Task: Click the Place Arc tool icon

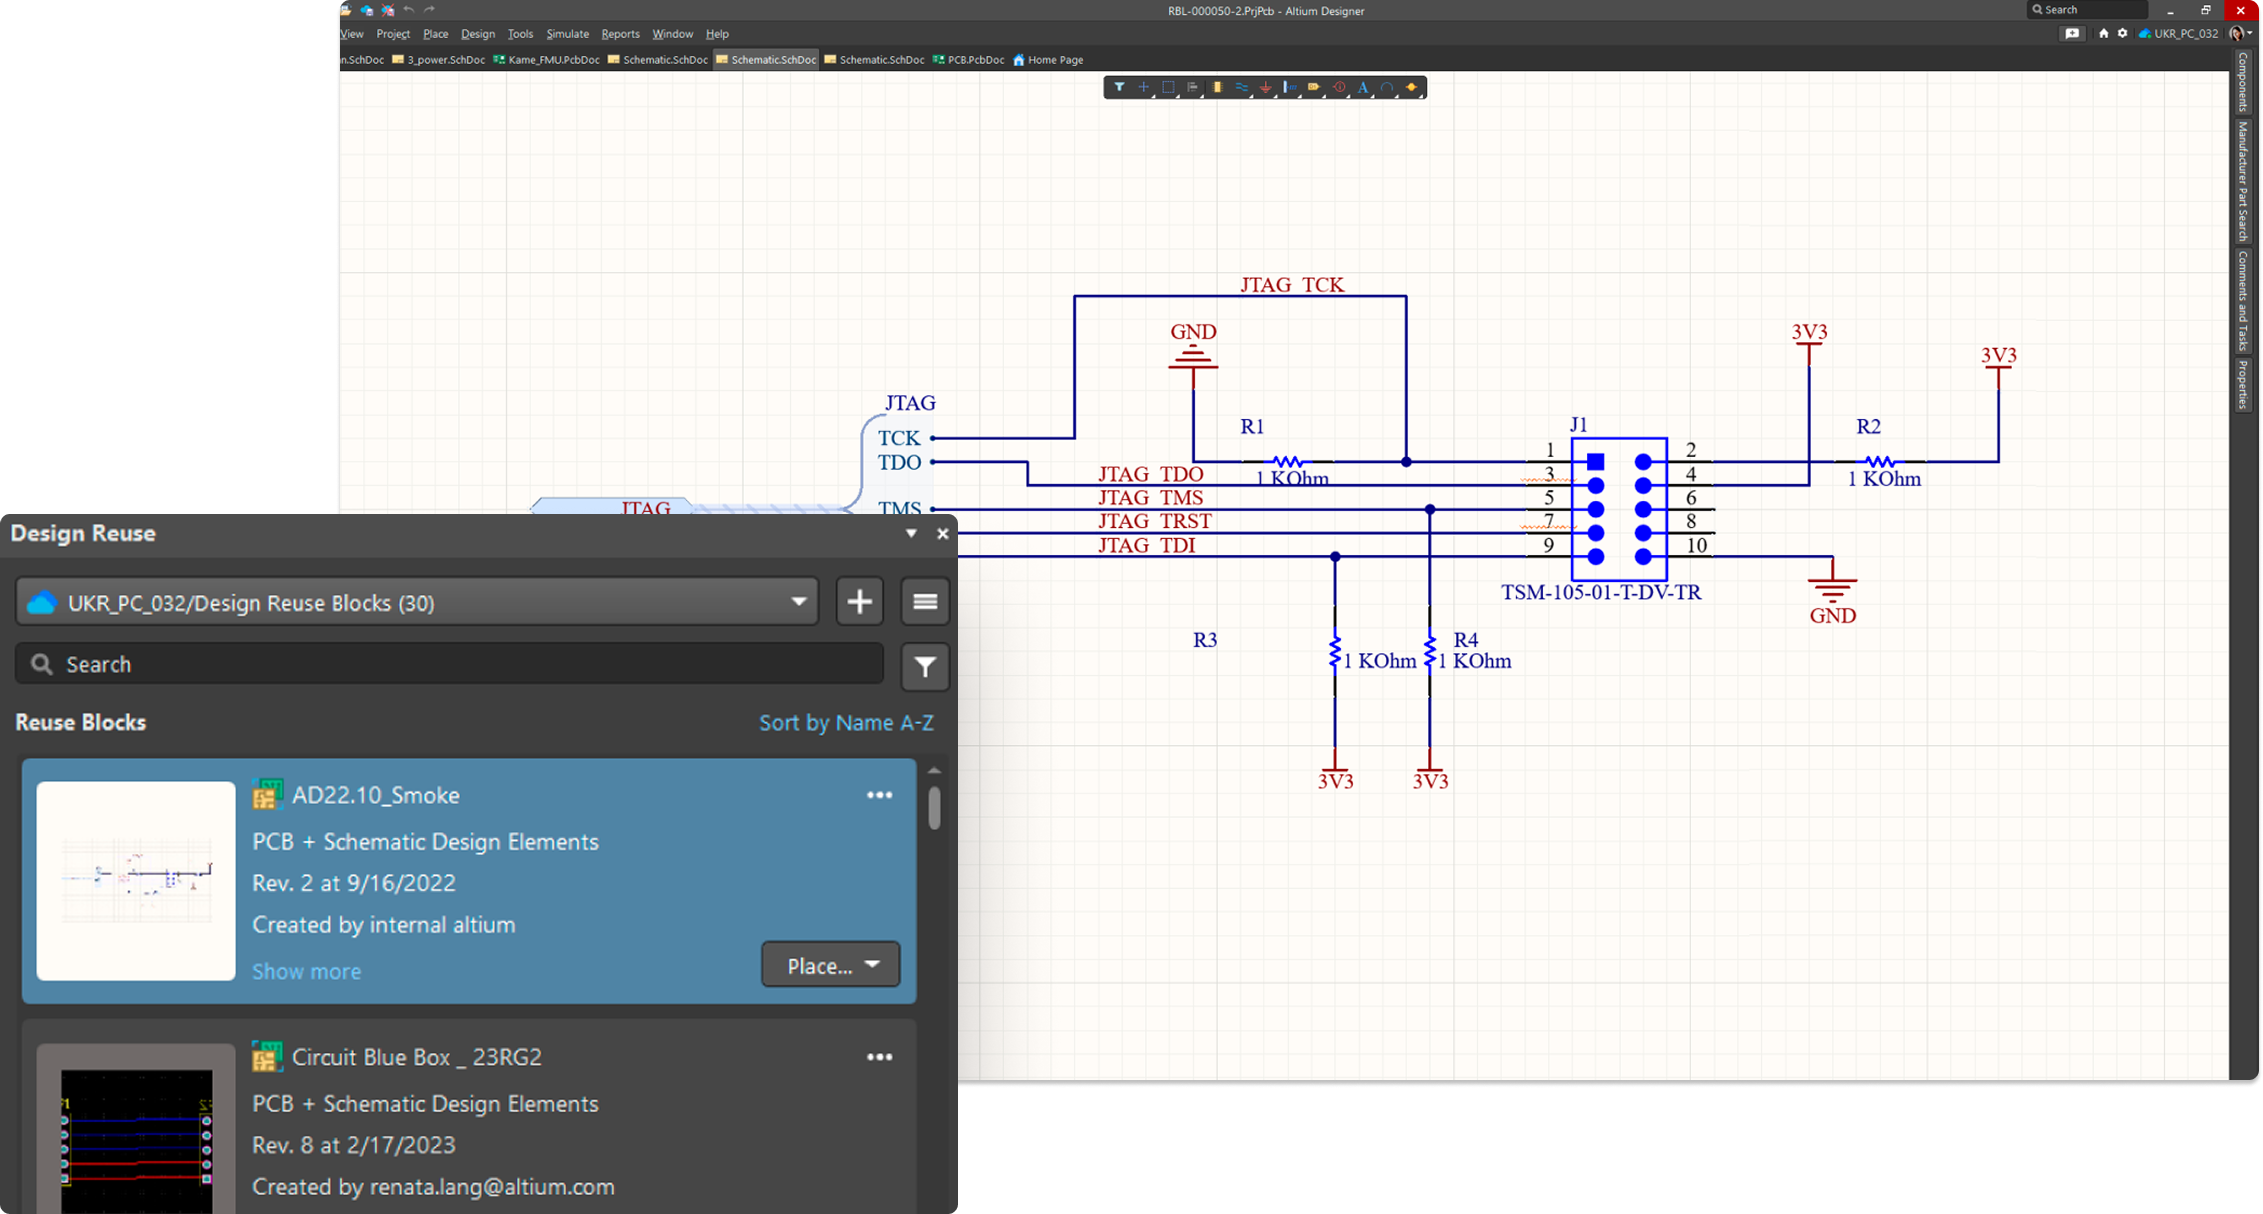Action: (1387, 87)
